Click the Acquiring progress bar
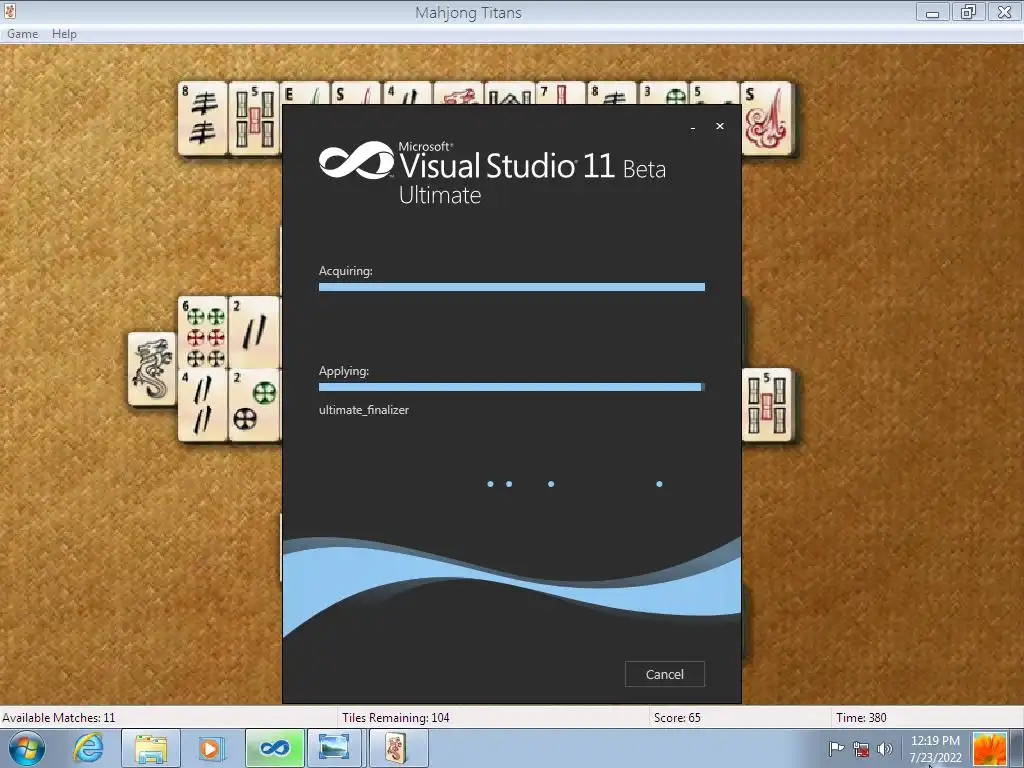Image resolution: width=1024 pixels, height=768 pixels. (x=511, y=287)
